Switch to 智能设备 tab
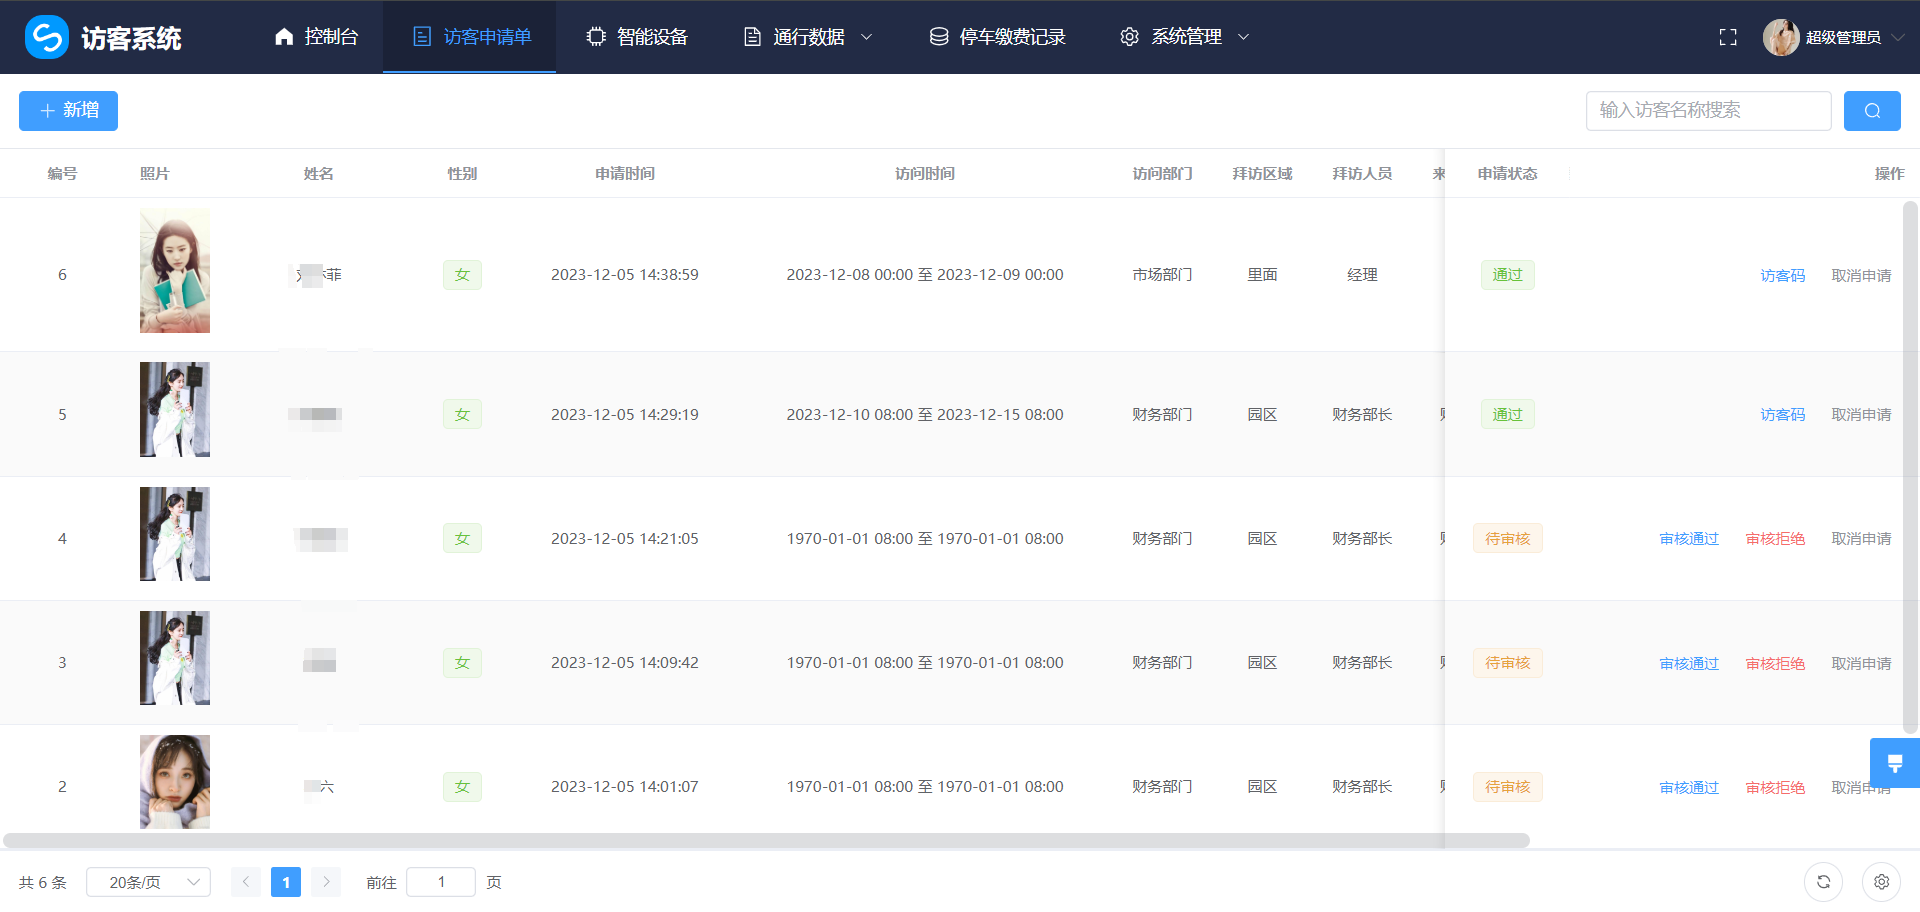 tap(637, 37)
